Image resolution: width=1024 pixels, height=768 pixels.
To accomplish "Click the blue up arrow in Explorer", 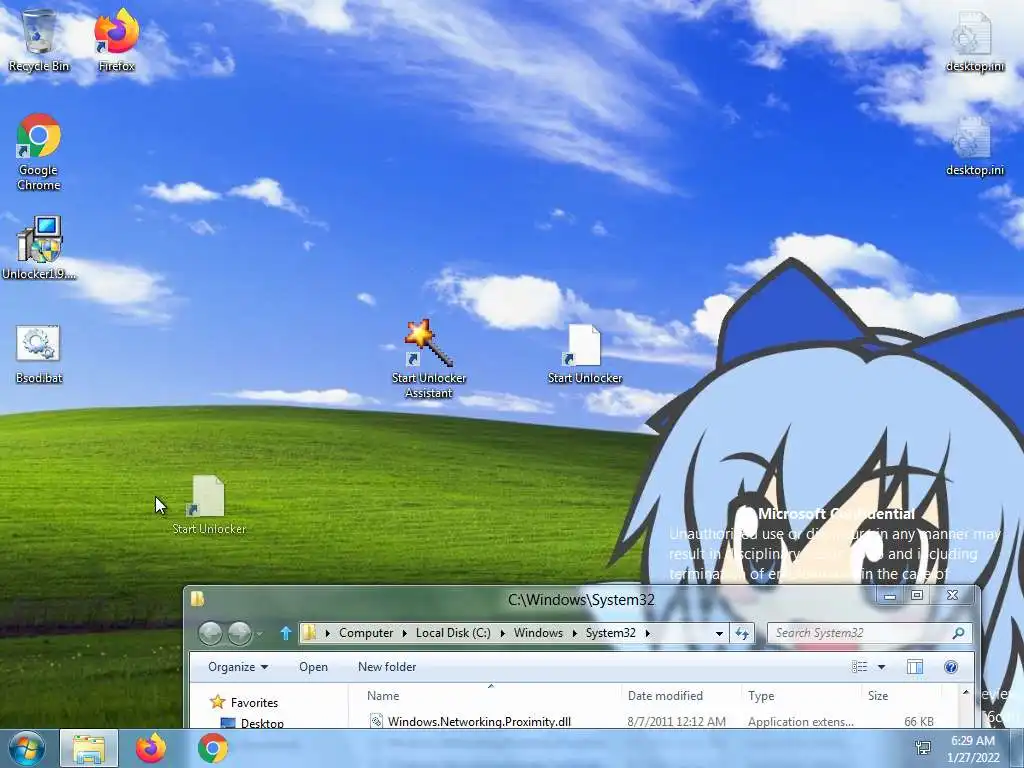I will [x=285, y=633].
